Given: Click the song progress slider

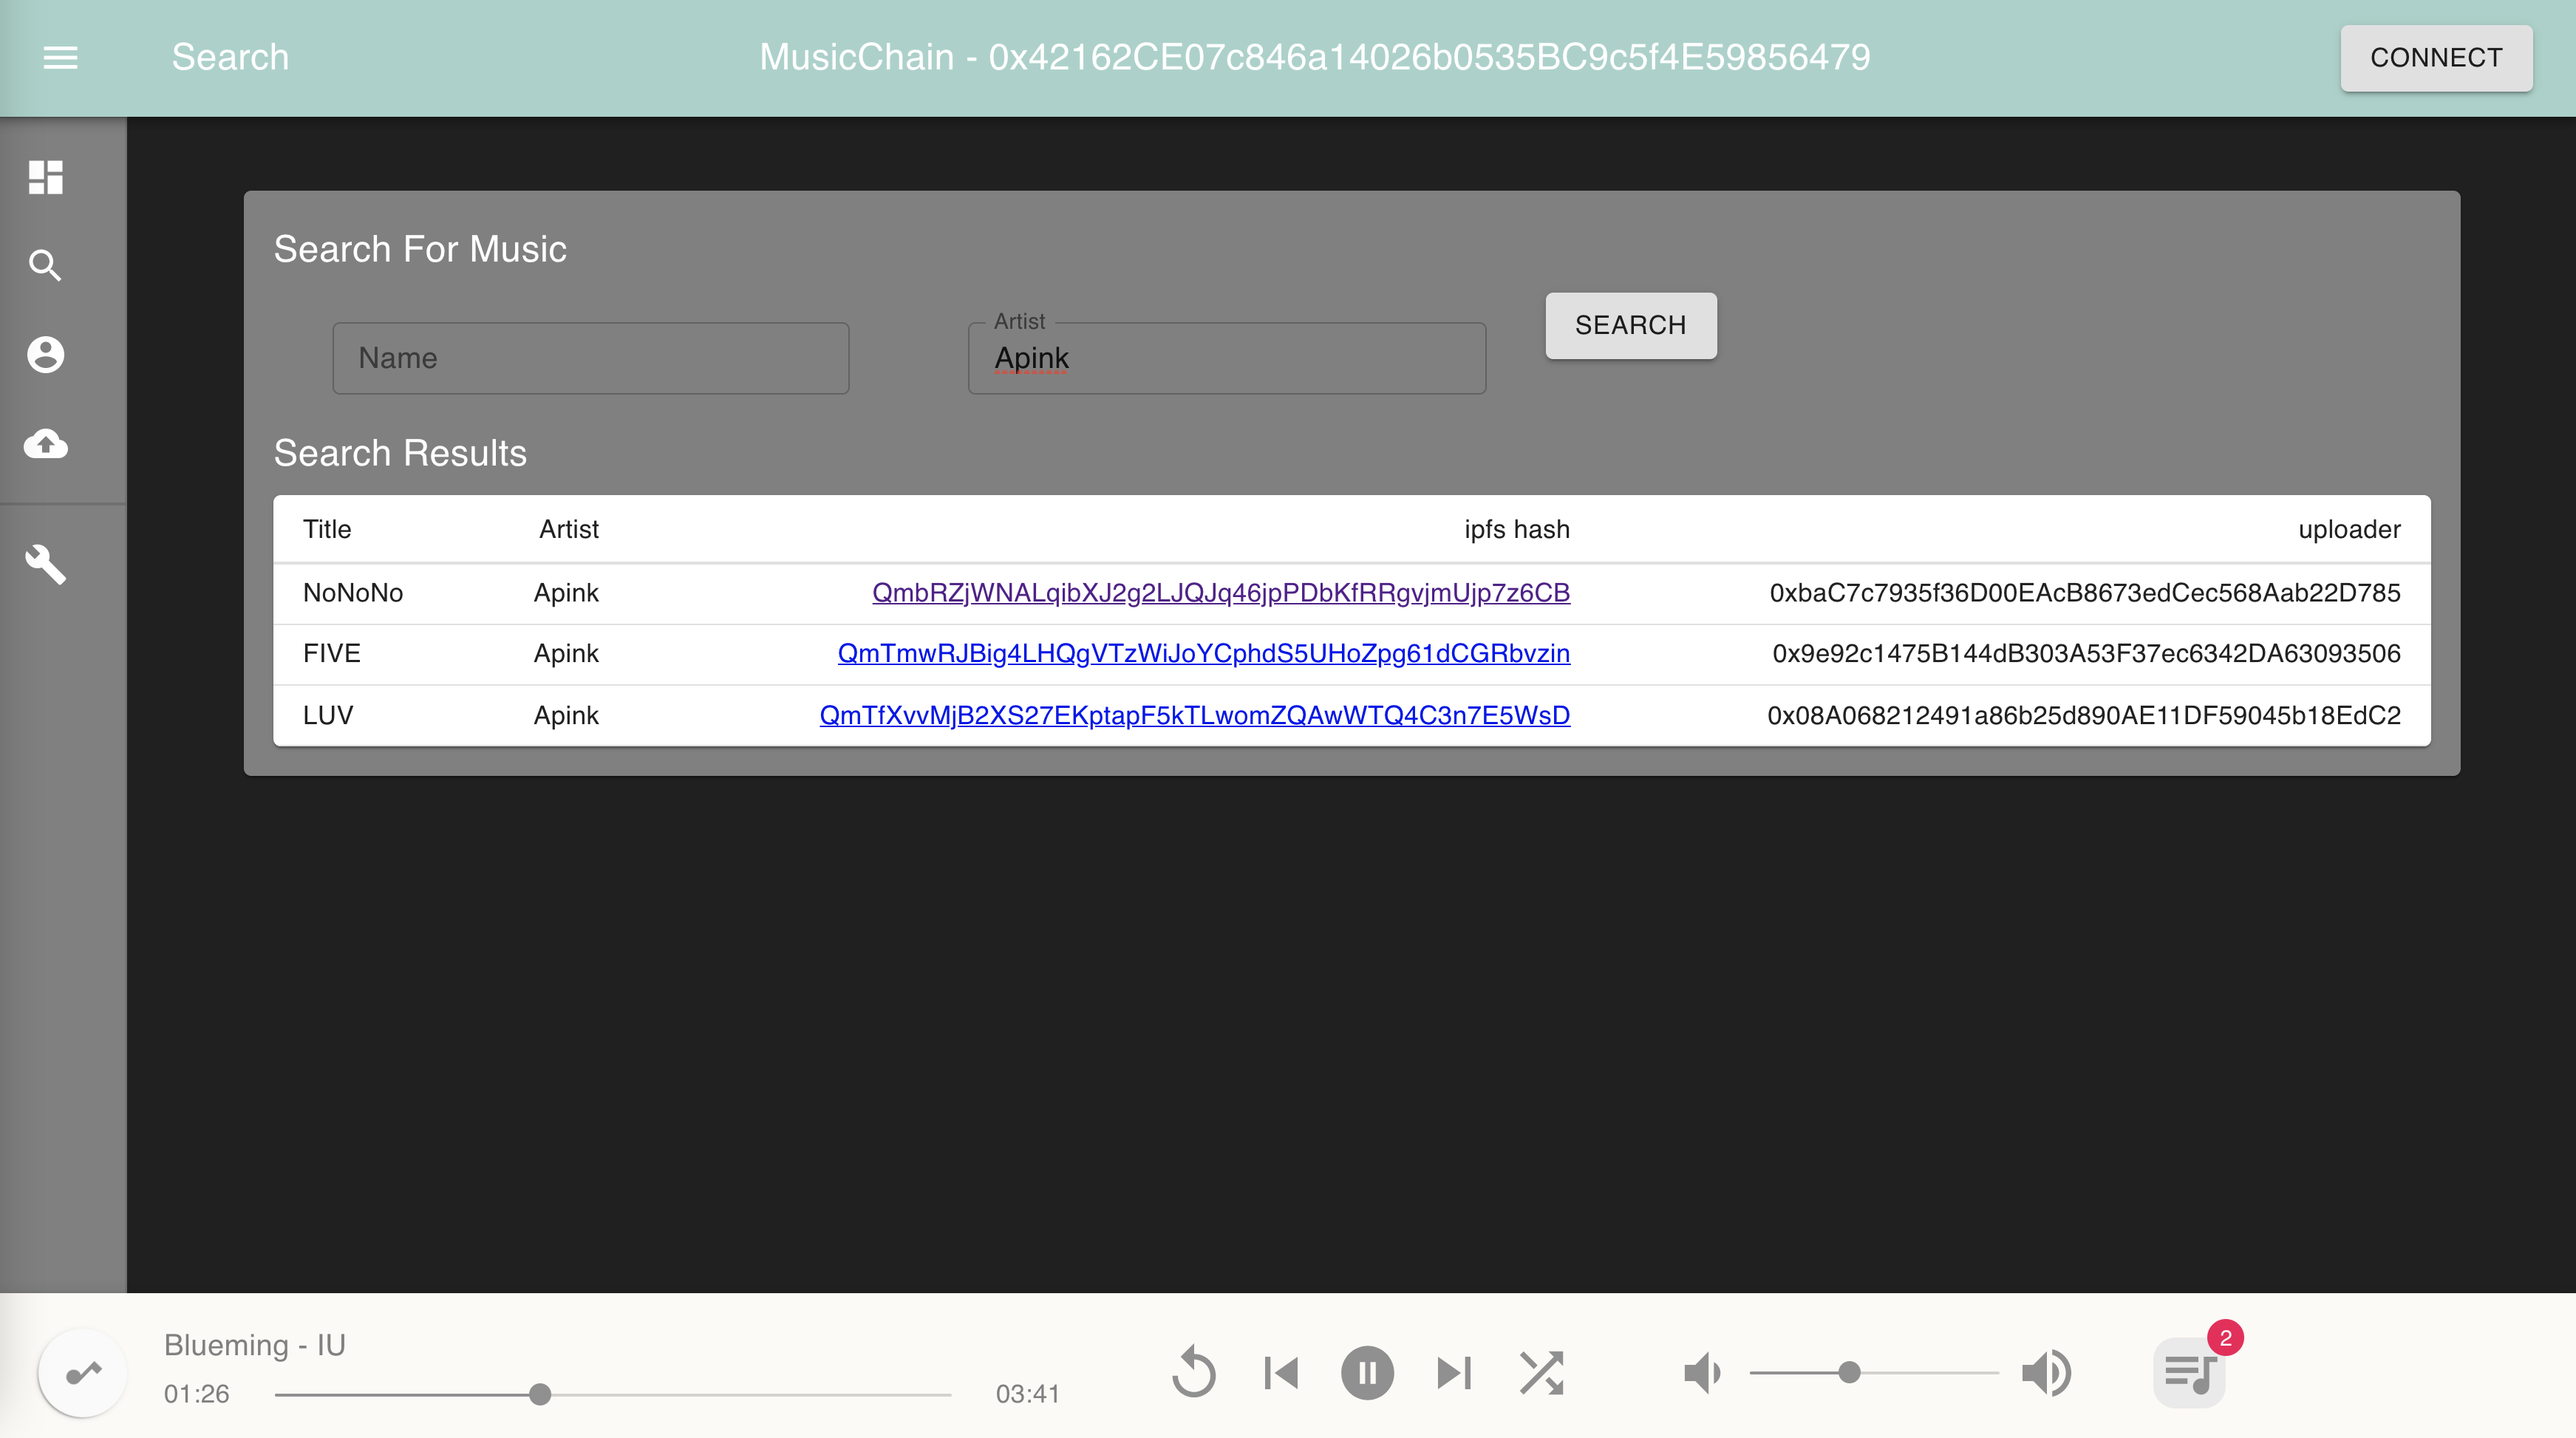Looking at the screenshot, I should pos(612,1394).
